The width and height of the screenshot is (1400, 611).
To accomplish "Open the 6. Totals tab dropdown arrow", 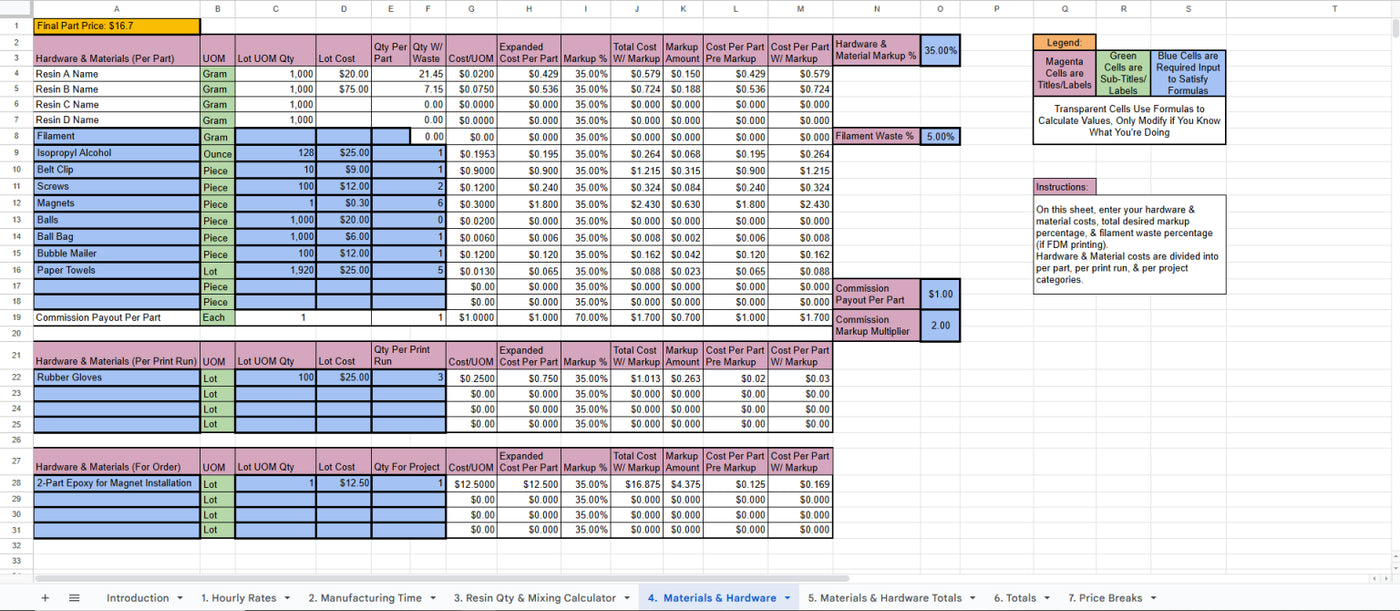I will [x=1047, y=598].
